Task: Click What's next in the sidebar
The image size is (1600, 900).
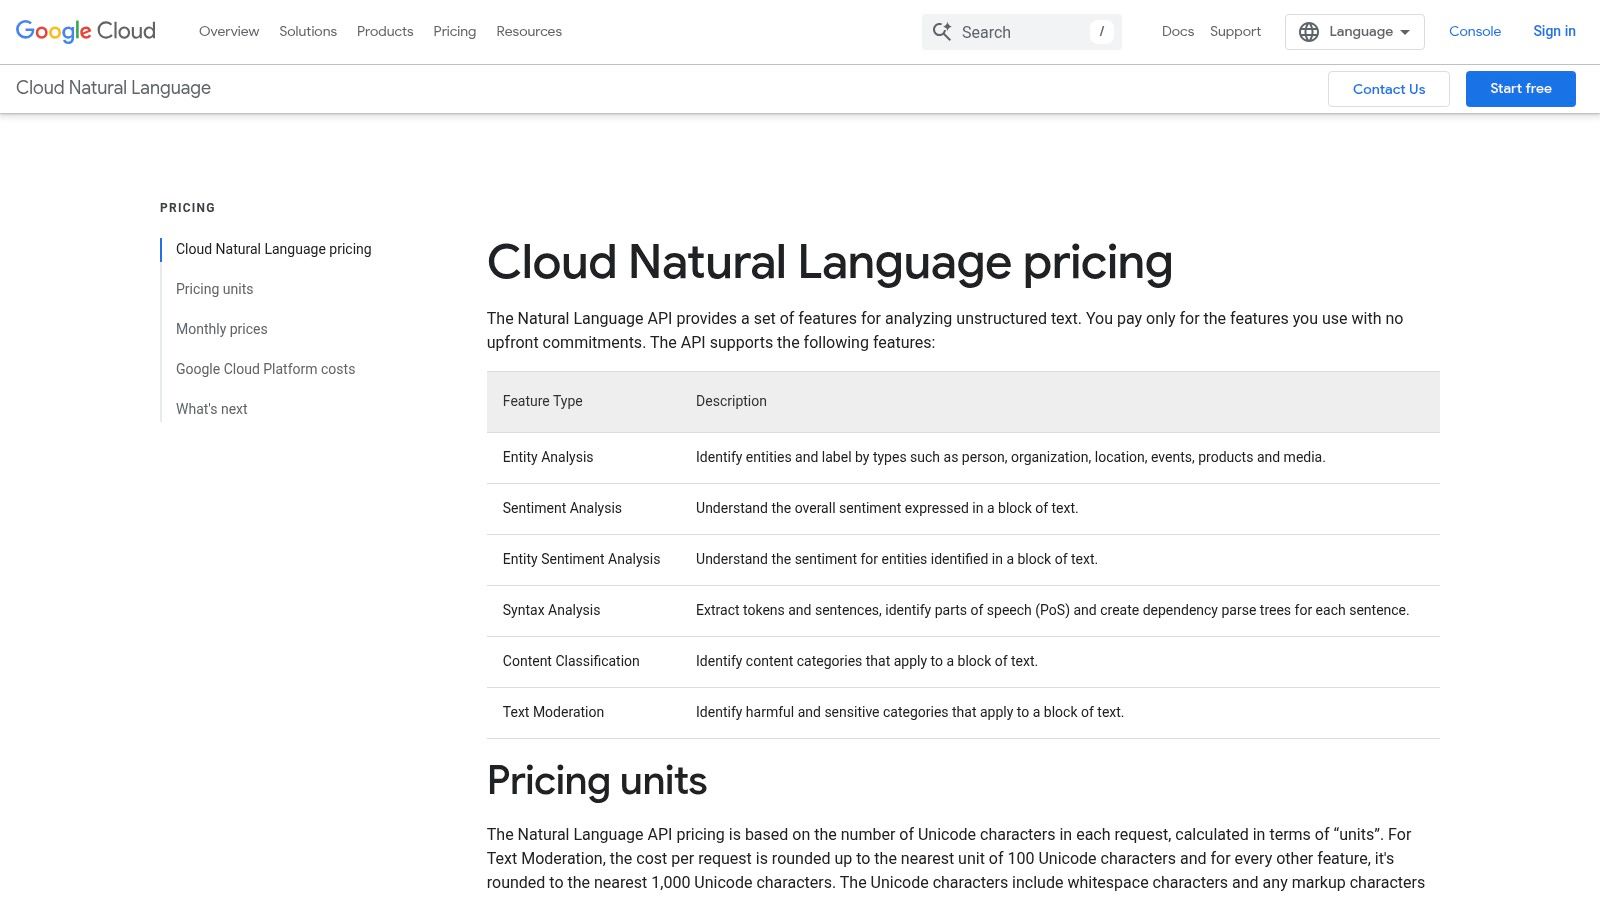Action: coord(211,409)
